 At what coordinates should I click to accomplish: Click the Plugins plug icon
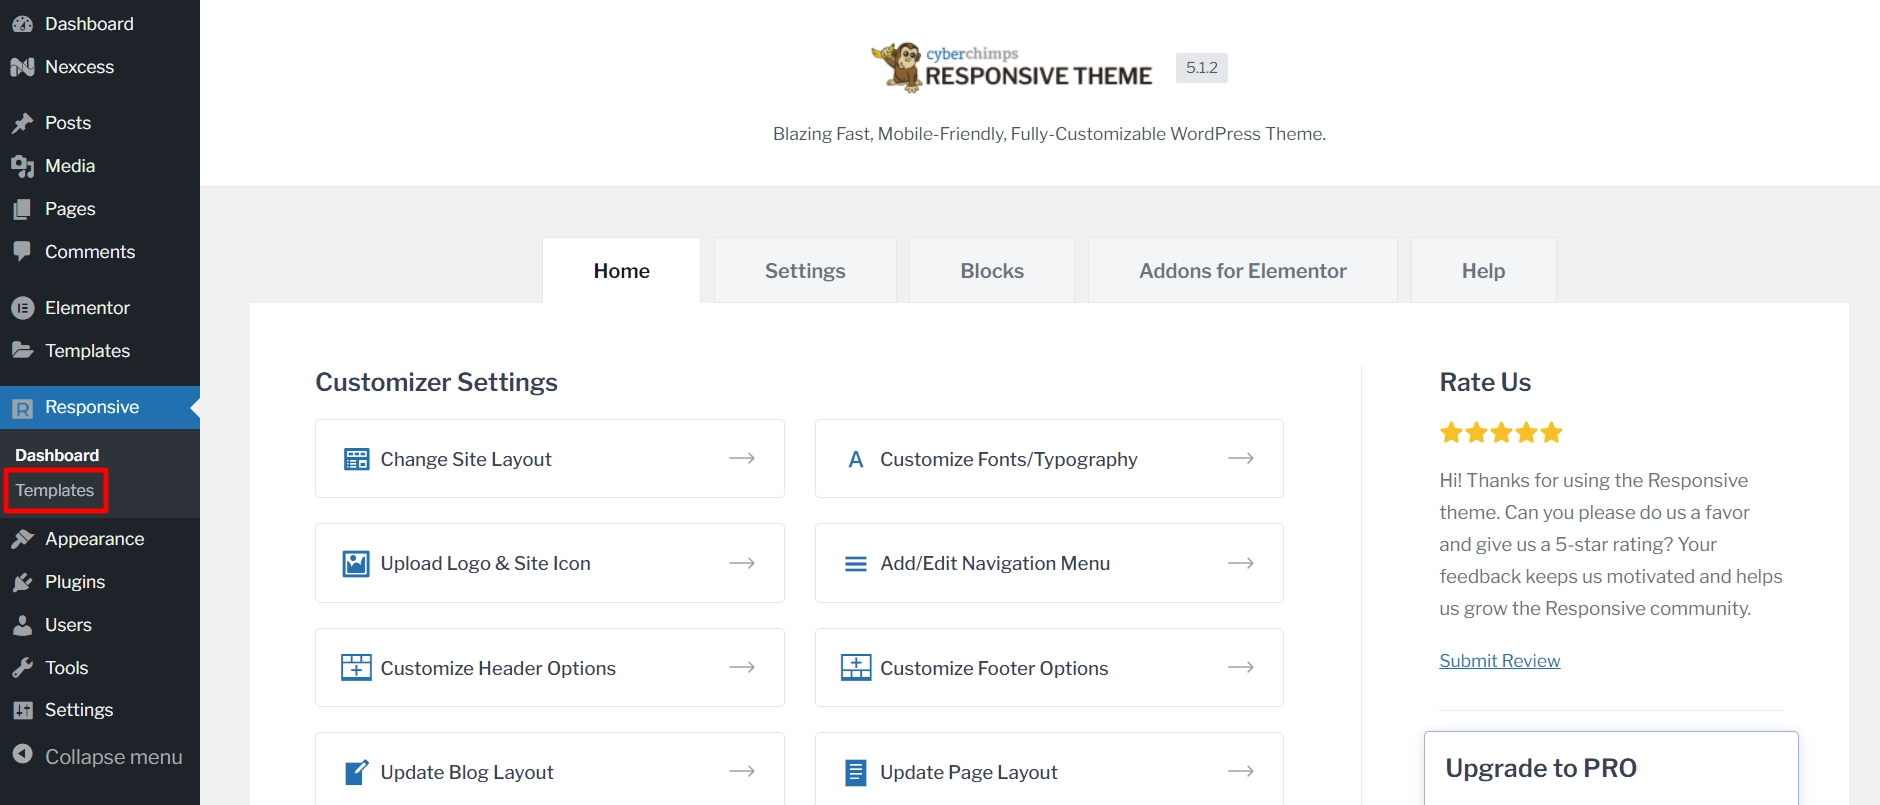coord(22,582)
